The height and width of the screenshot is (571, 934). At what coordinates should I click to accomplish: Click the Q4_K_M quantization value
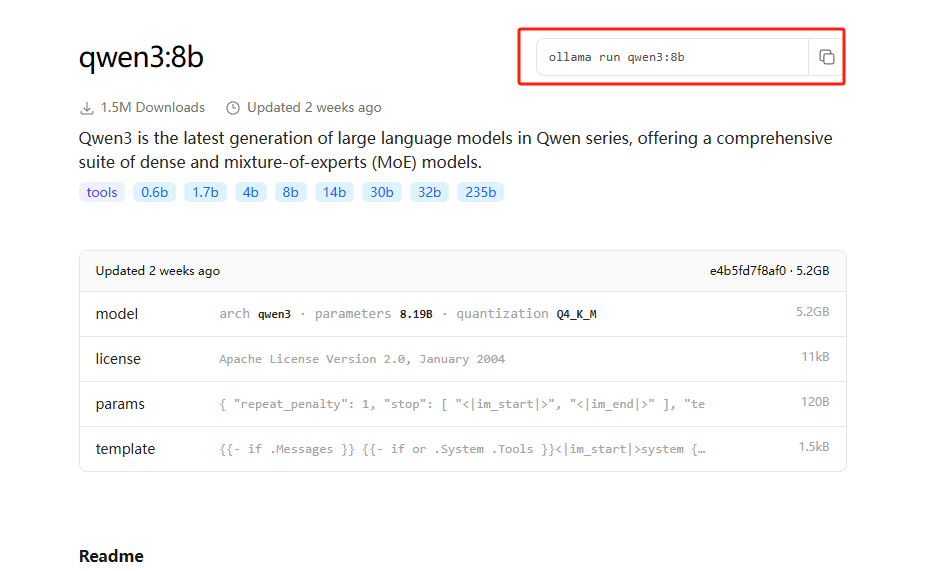[x=577, y=314]
